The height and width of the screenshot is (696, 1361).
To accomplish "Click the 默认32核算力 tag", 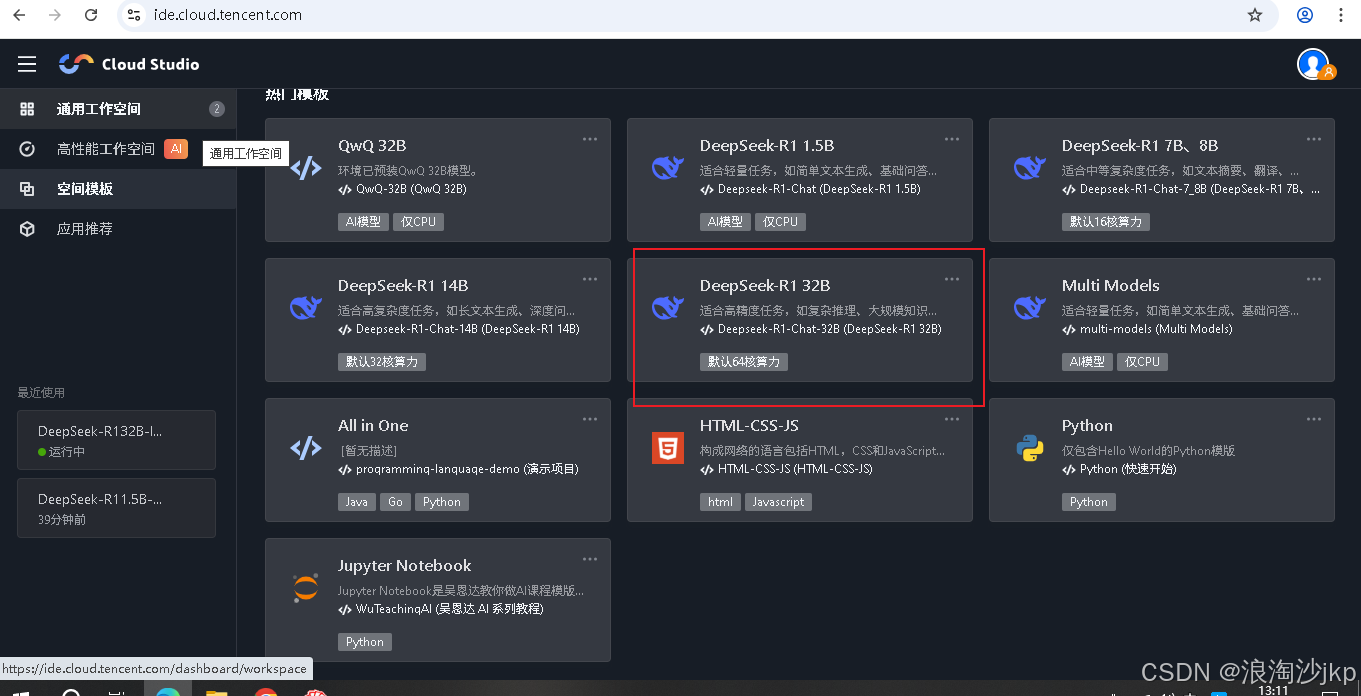I will [x=382, y=362].
